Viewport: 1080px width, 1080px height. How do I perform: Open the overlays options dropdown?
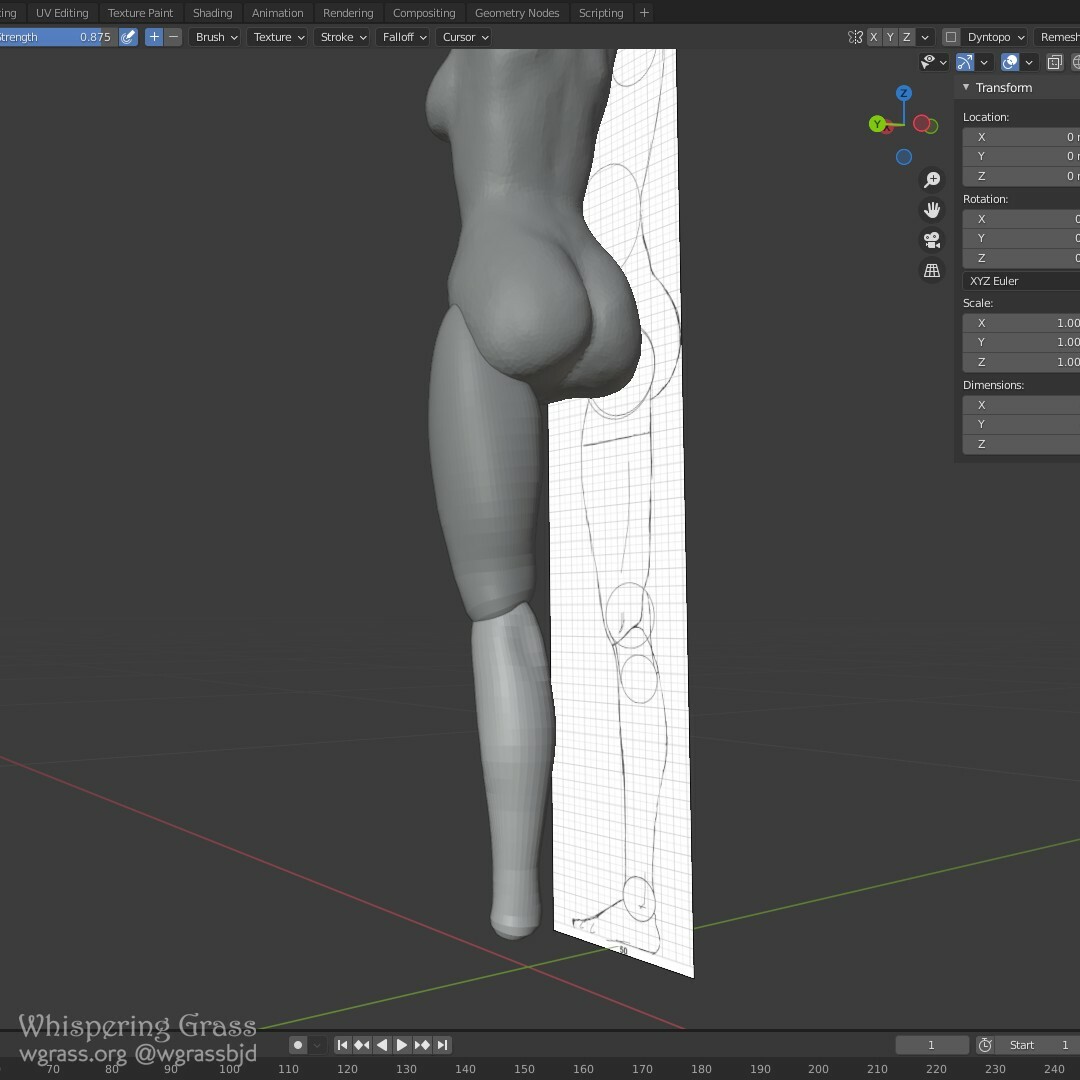pyautogui.click(x=1029, y=63)
